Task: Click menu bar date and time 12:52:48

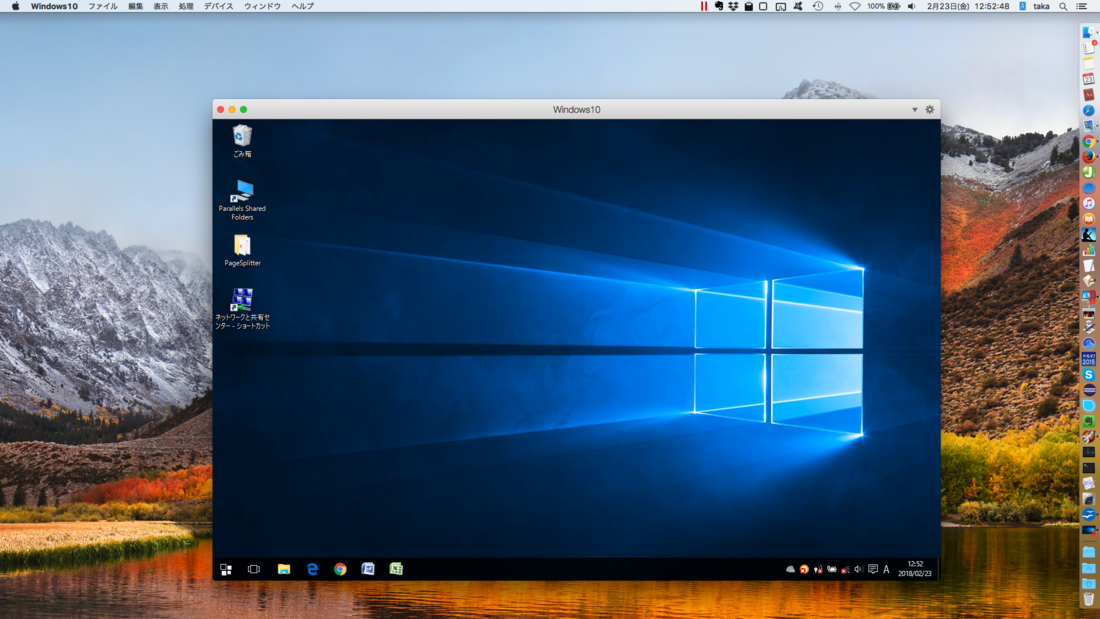Action: 968,6
